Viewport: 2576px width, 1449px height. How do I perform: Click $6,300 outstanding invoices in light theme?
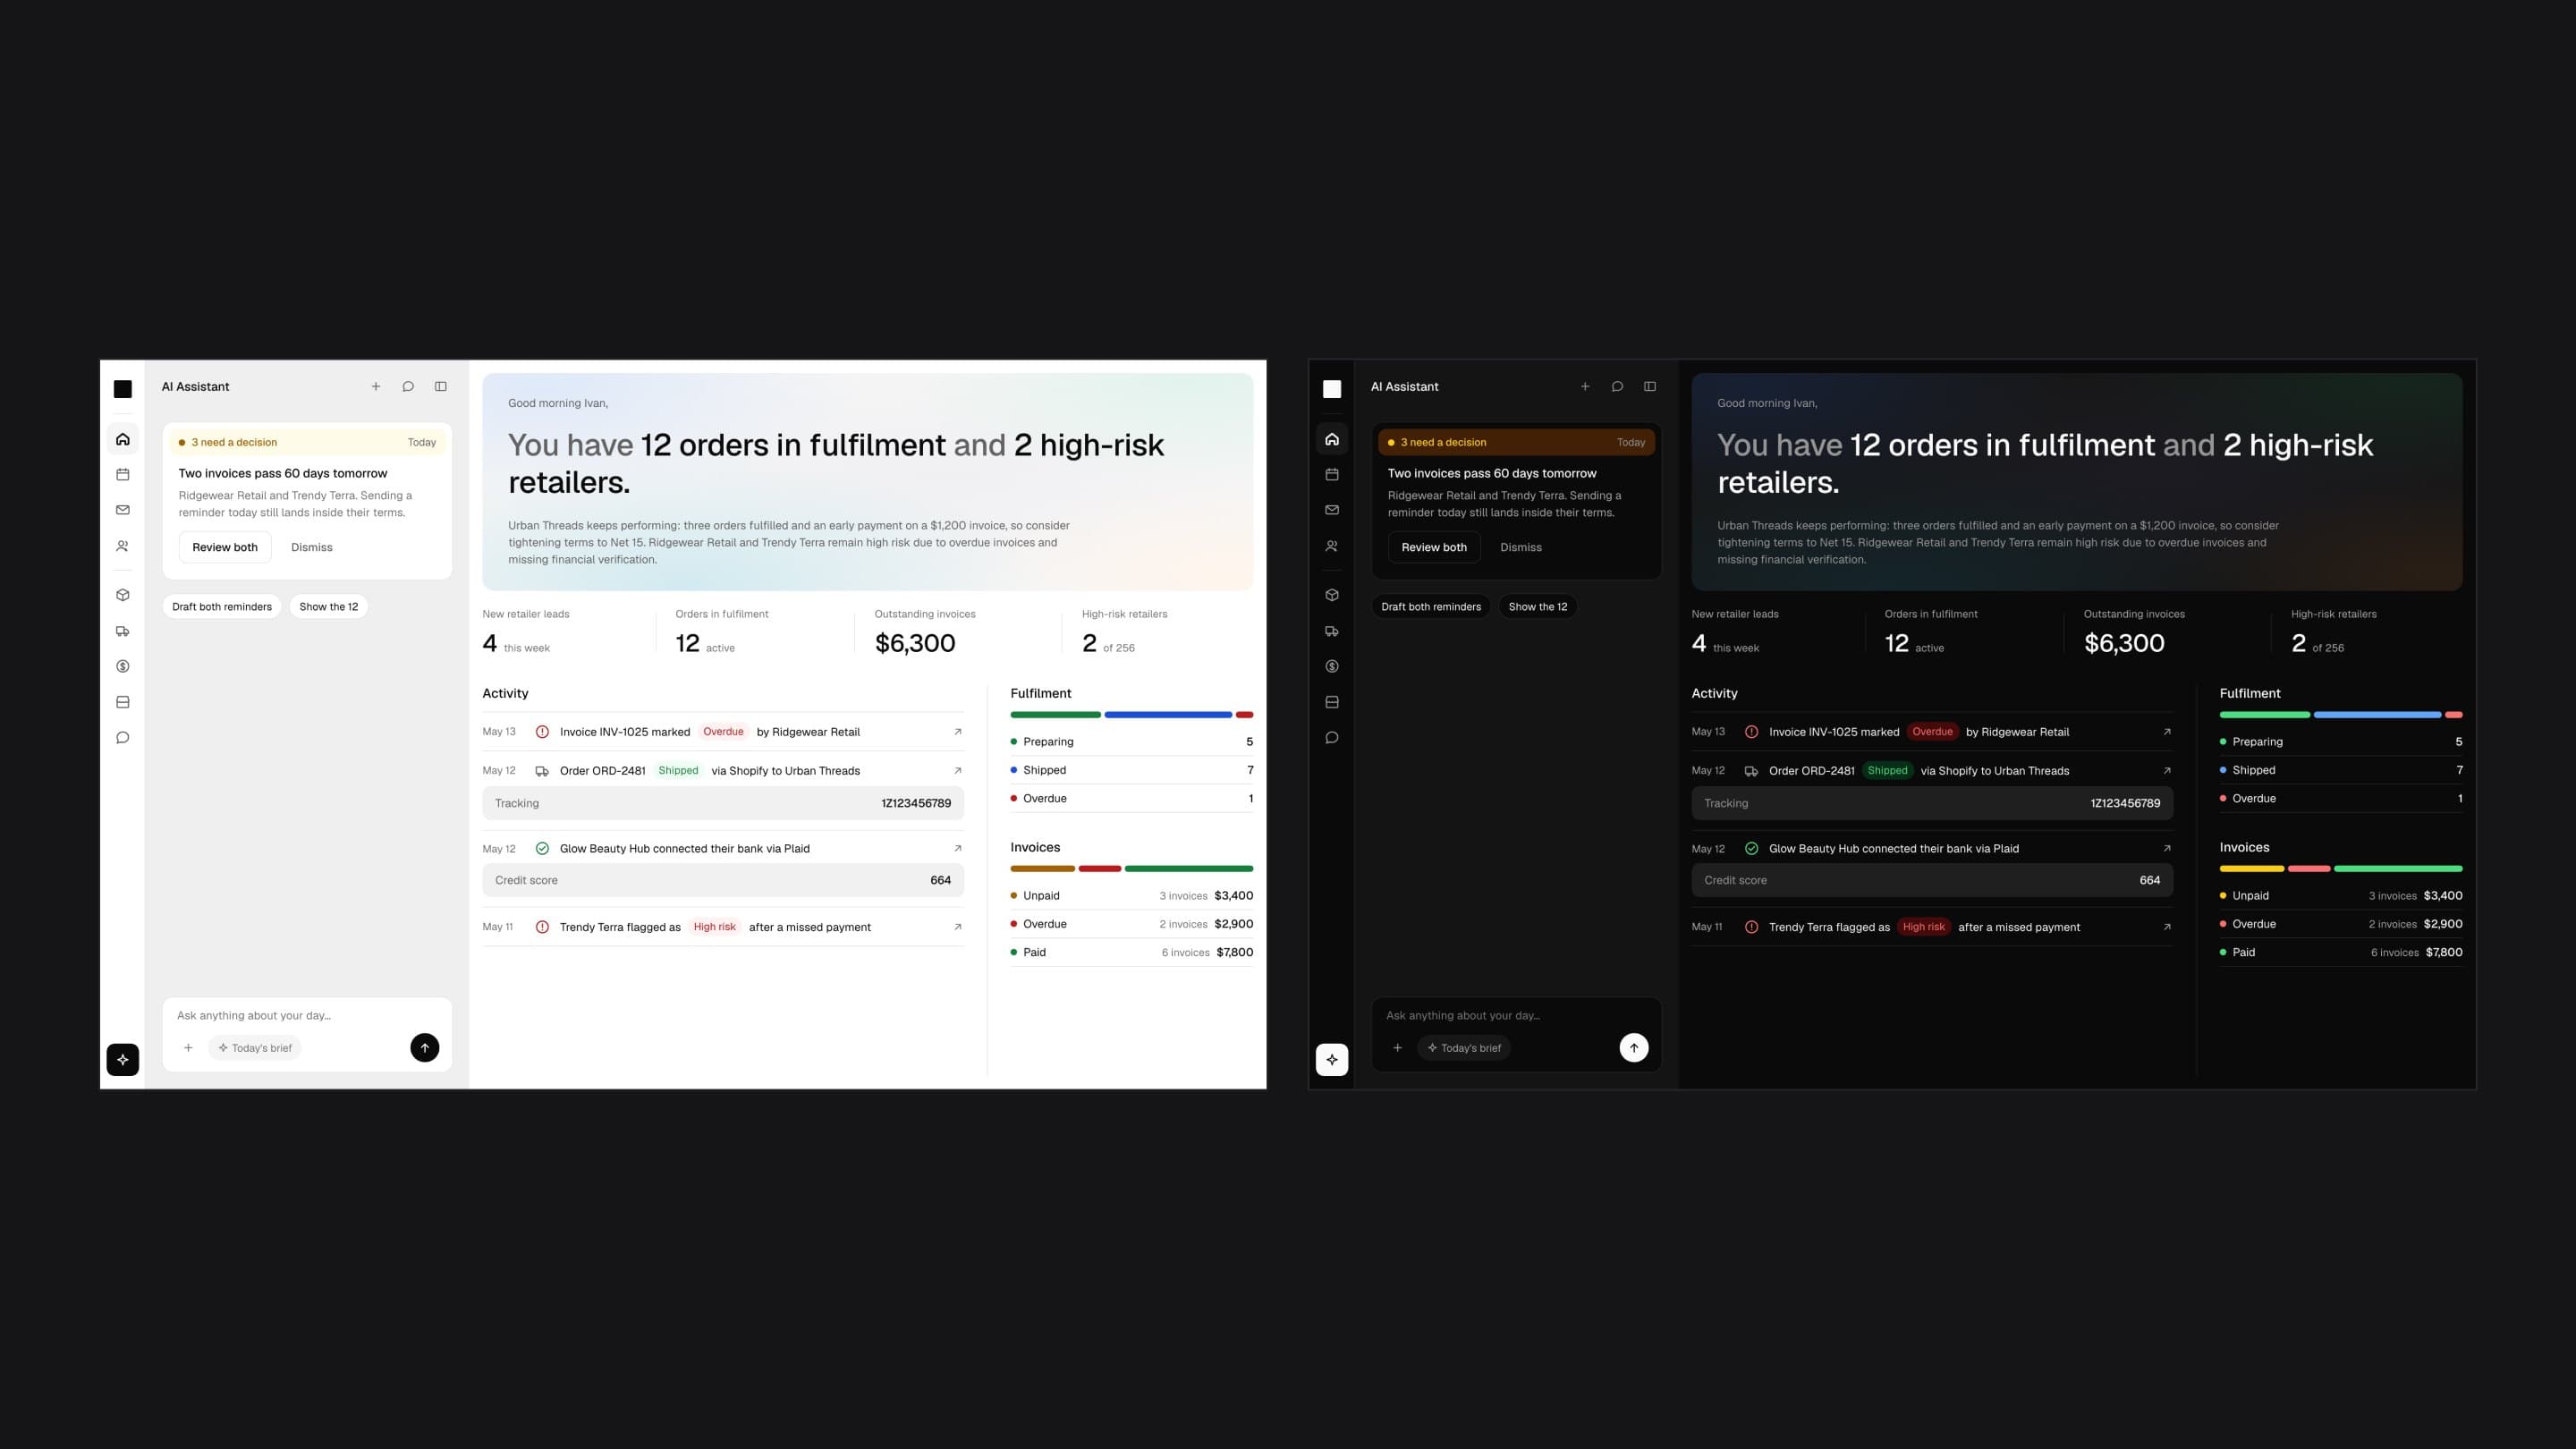point(915,643)
